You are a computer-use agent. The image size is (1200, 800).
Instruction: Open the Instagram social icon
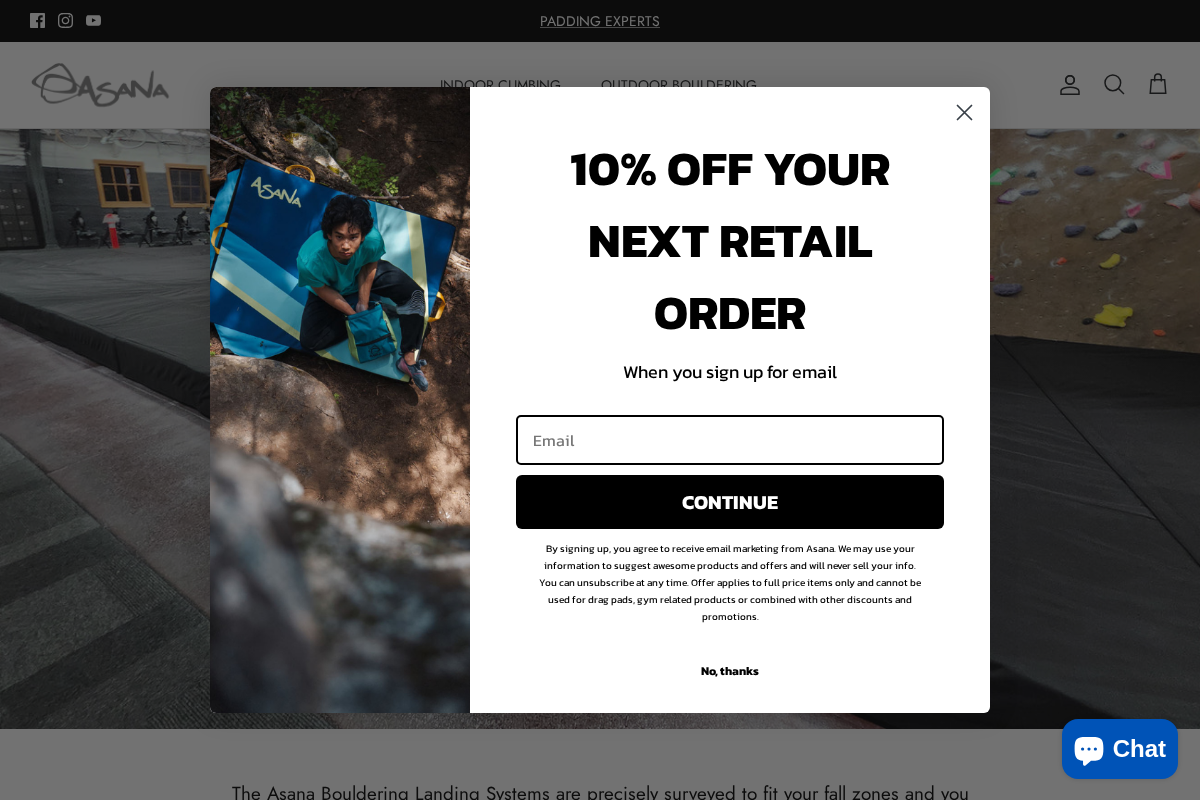[x=66, y=21]
